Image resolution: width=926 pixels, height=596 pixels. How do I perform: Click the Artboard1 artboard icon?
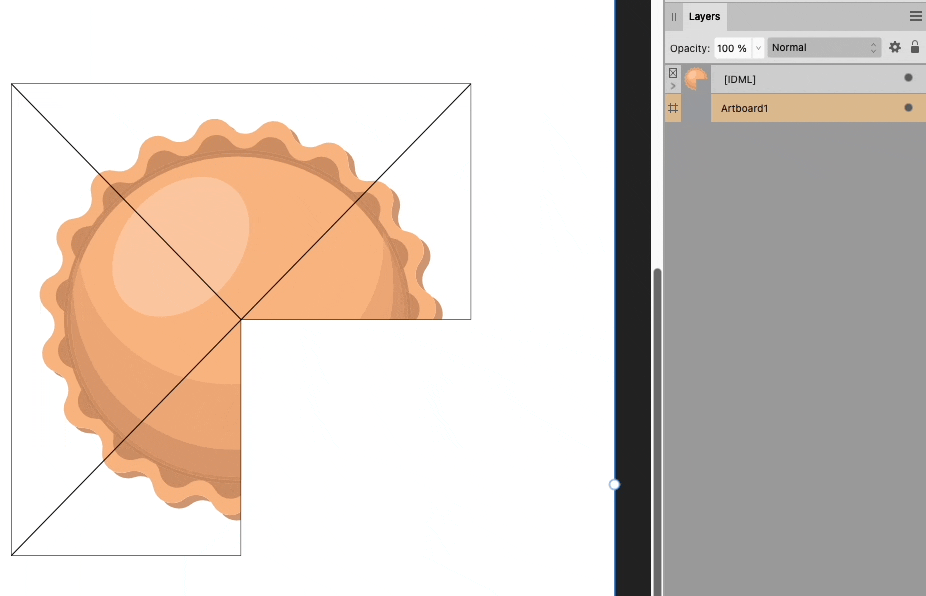[x=673, y=108]
